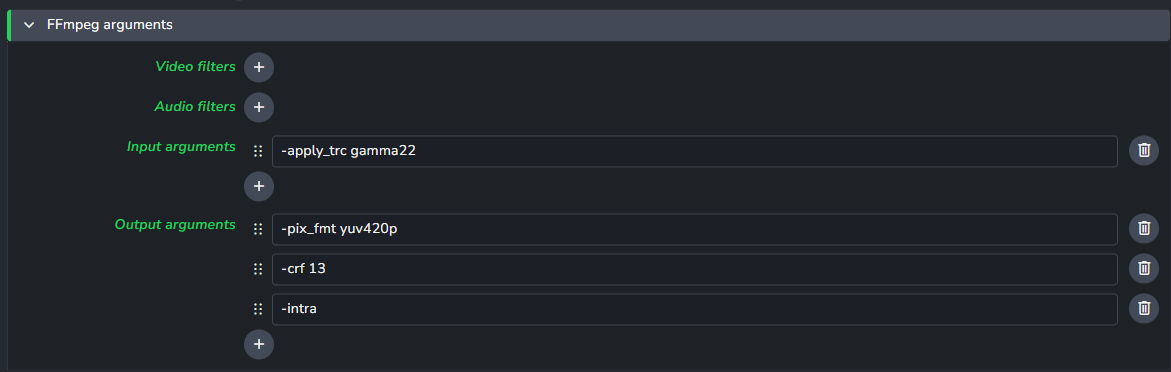Collapse the FFmpeg arguments section chevron
Image resolution: width=1171 pixels, height=372 pixels.
[29, 25]
